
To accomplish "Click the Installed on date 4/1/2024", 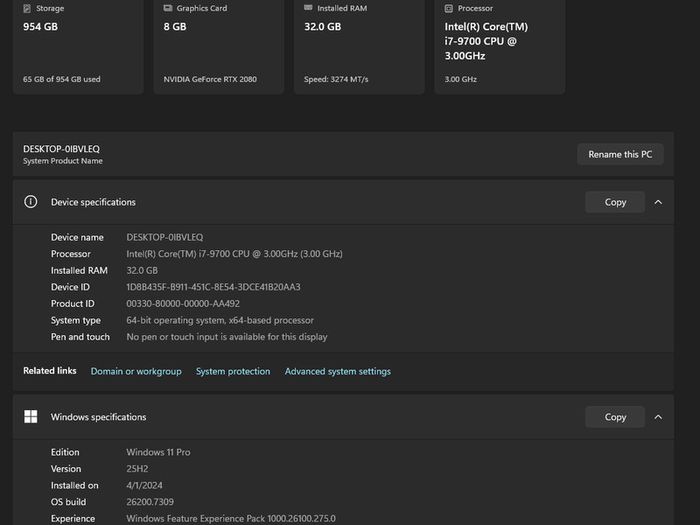I will (x=145, y=485).
